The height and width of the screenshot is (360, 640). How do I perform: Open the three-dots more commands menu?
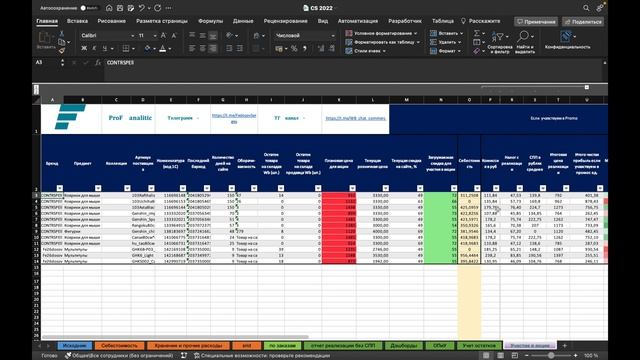[169, 8]
